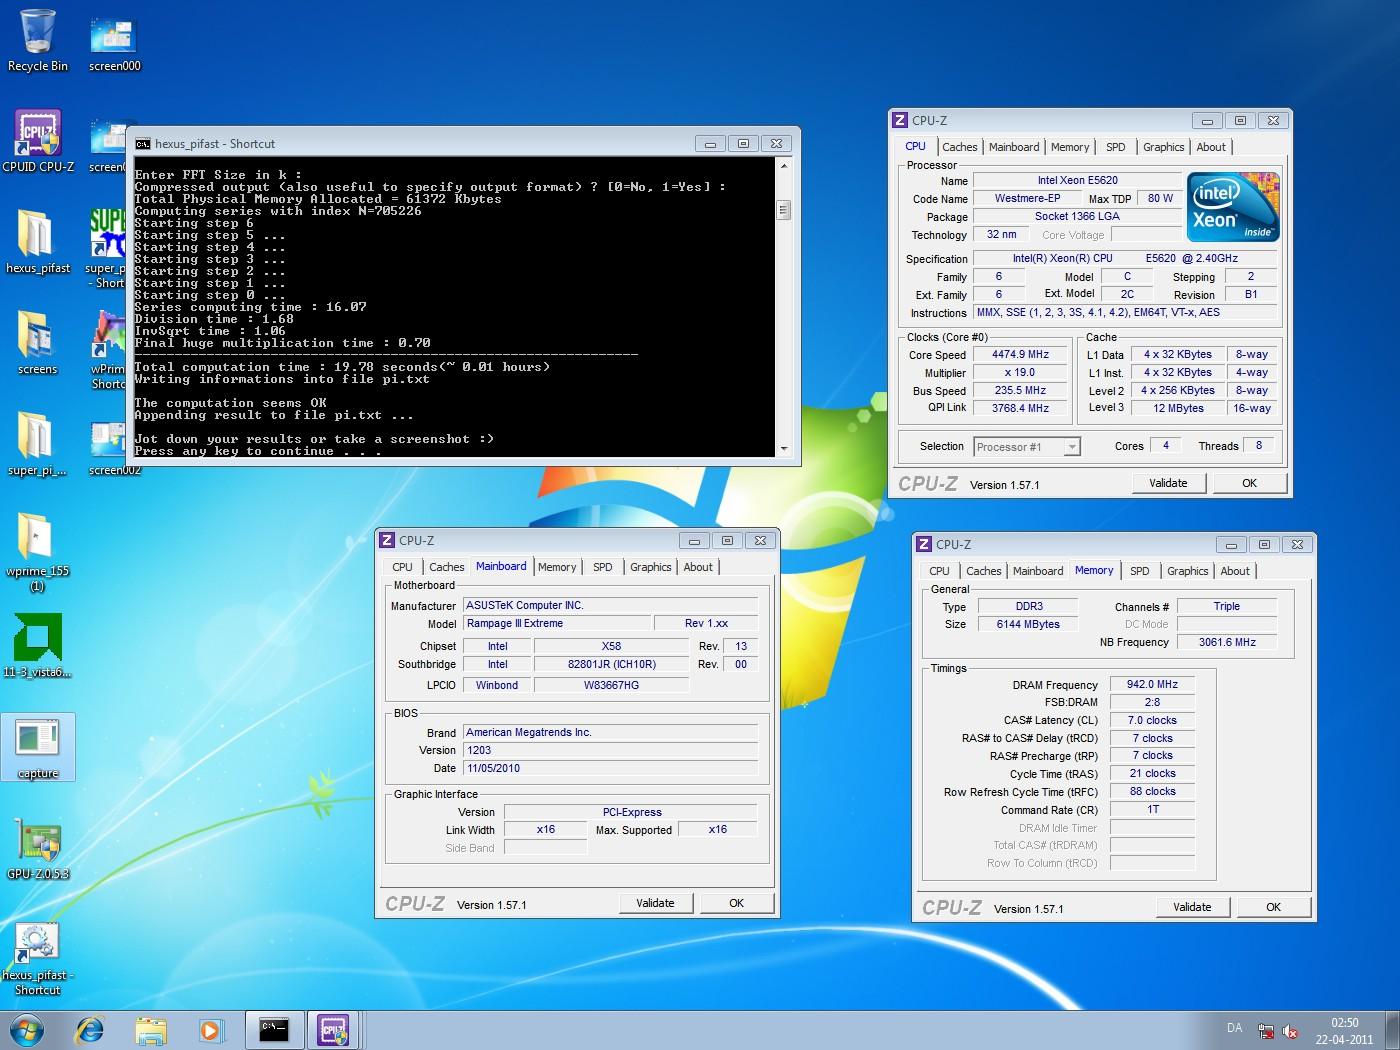Viewport: 1400px width, 1050px height.
Task: Click the console scrollbar thumb
Action: 784,209
